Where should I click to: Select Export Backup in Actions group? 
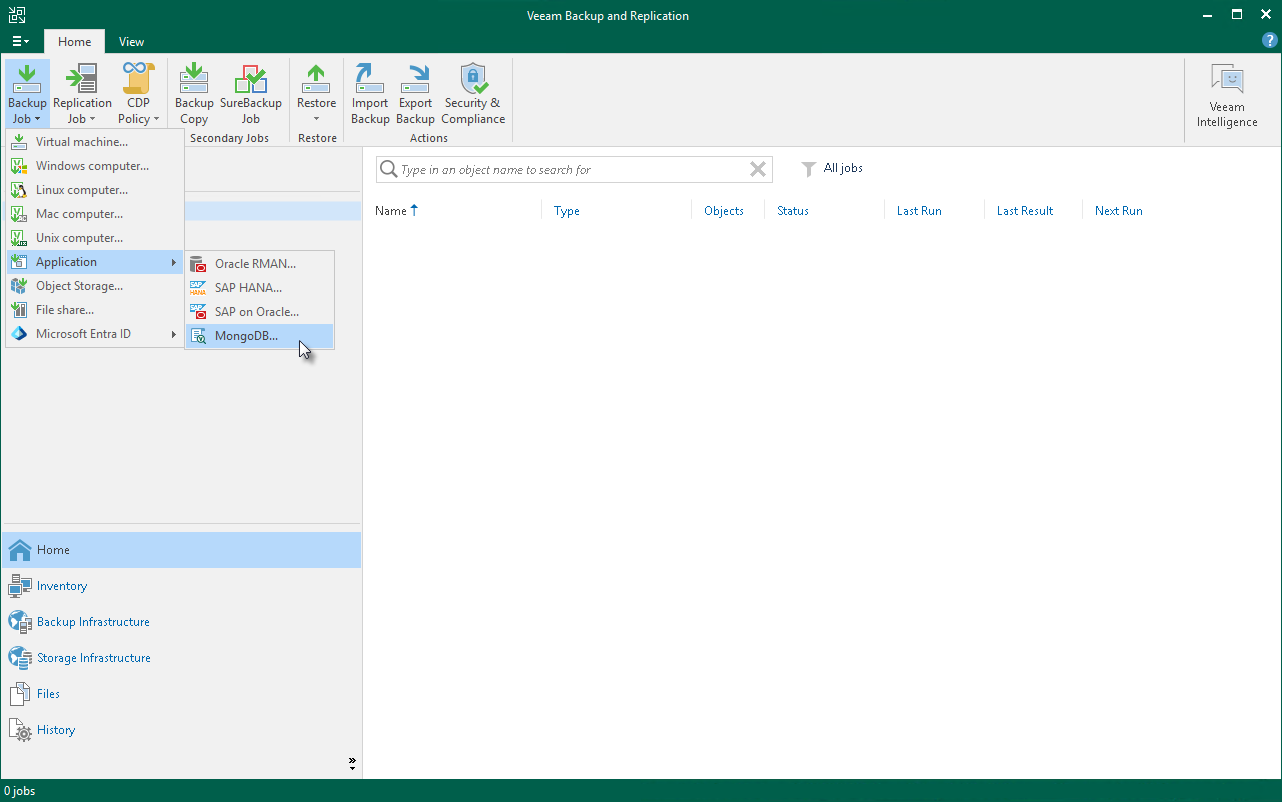pos(415,94)
